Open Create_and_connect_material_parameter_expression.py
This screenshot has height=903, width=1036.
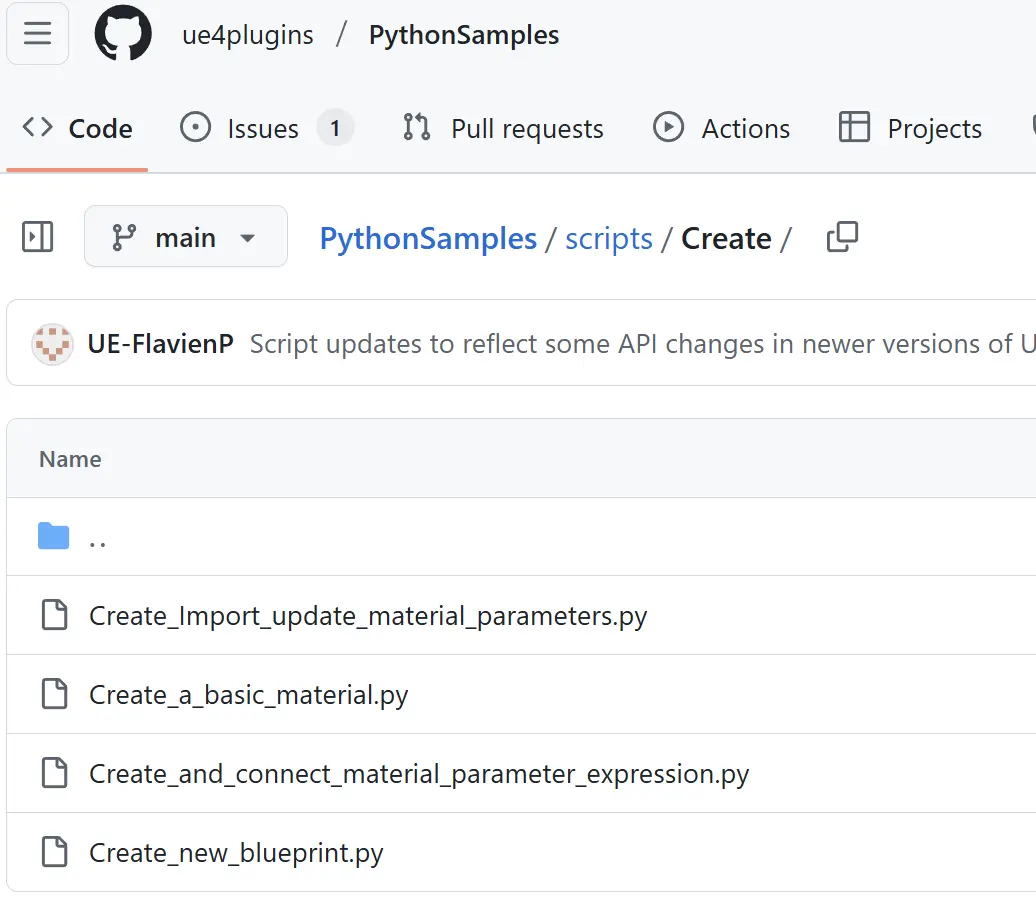click(419, 774)
